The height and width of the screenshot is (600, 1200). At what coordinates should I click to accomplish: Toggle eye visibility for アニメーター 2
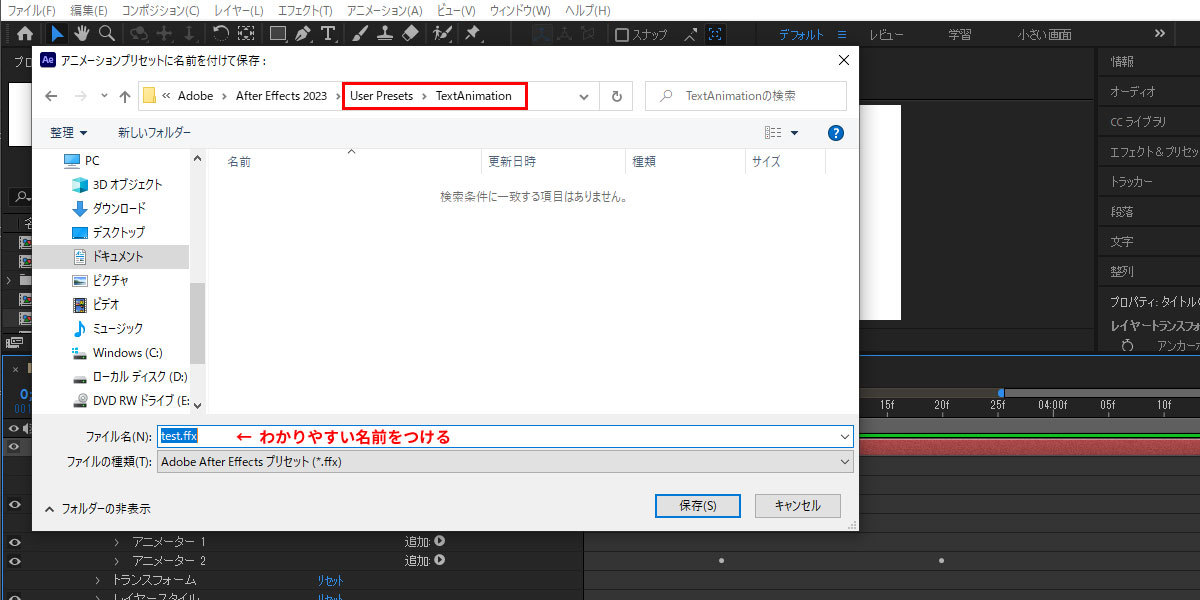tap(15, 561)
